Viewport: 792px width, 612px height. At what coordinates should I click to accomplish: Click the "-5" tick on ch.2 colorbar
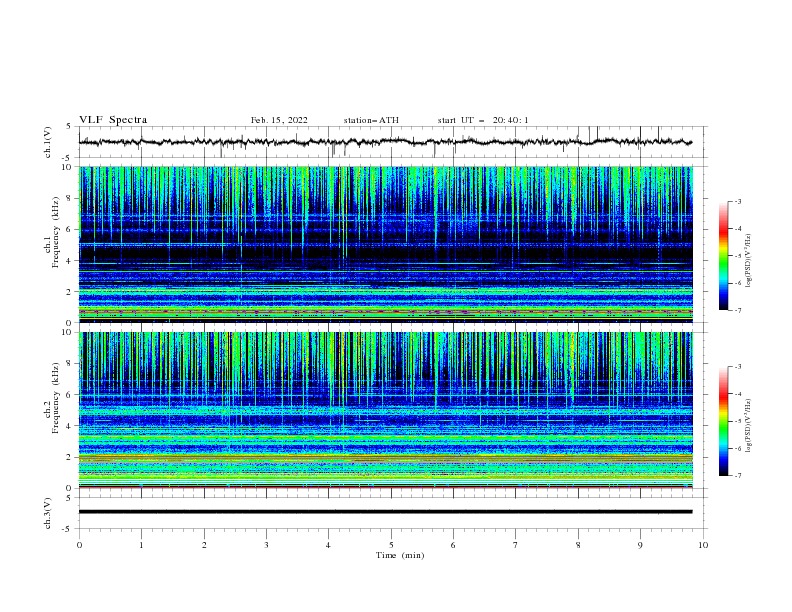pos(737,421)
